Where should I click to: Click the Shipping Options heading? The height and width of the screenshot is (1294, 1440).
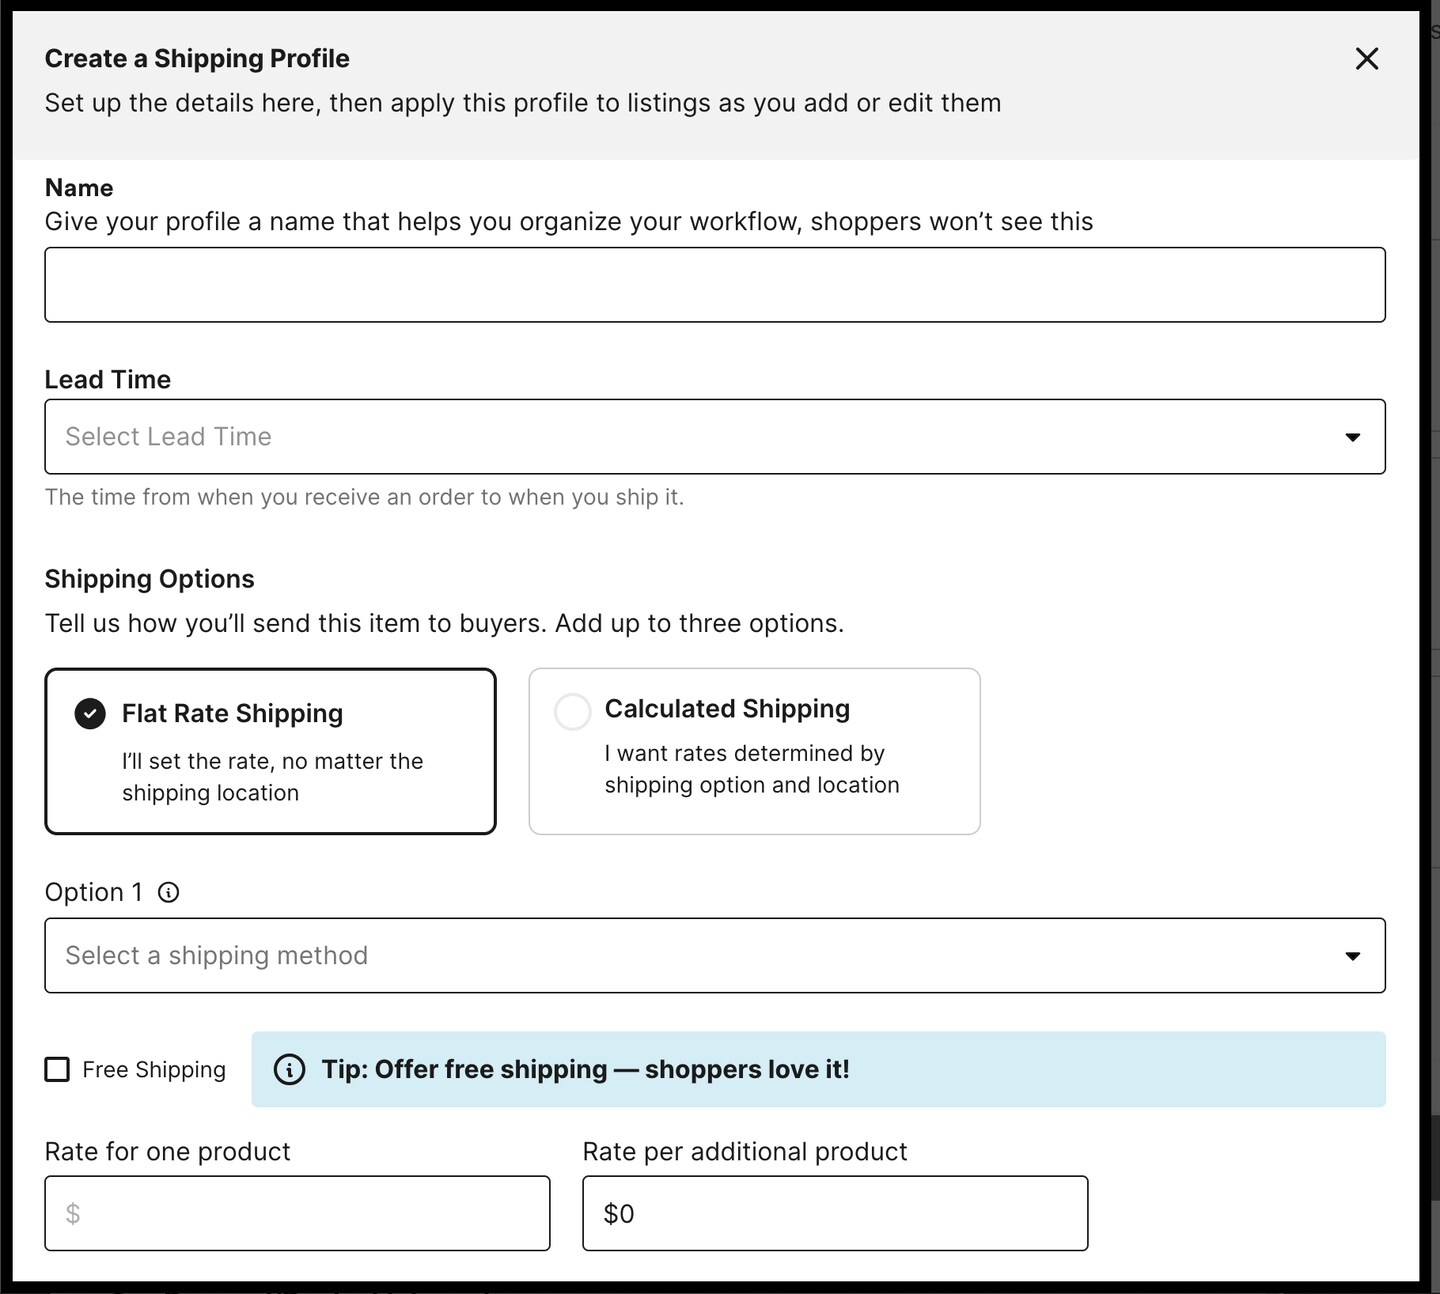(148, 578)
